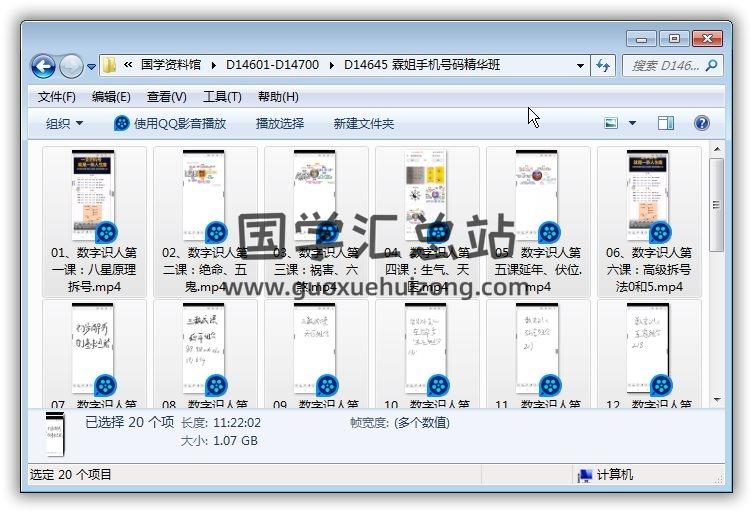Open the address bar history dropdown
Image resolution: width=753 pixels, height=513 pixels.
point(580,66)
